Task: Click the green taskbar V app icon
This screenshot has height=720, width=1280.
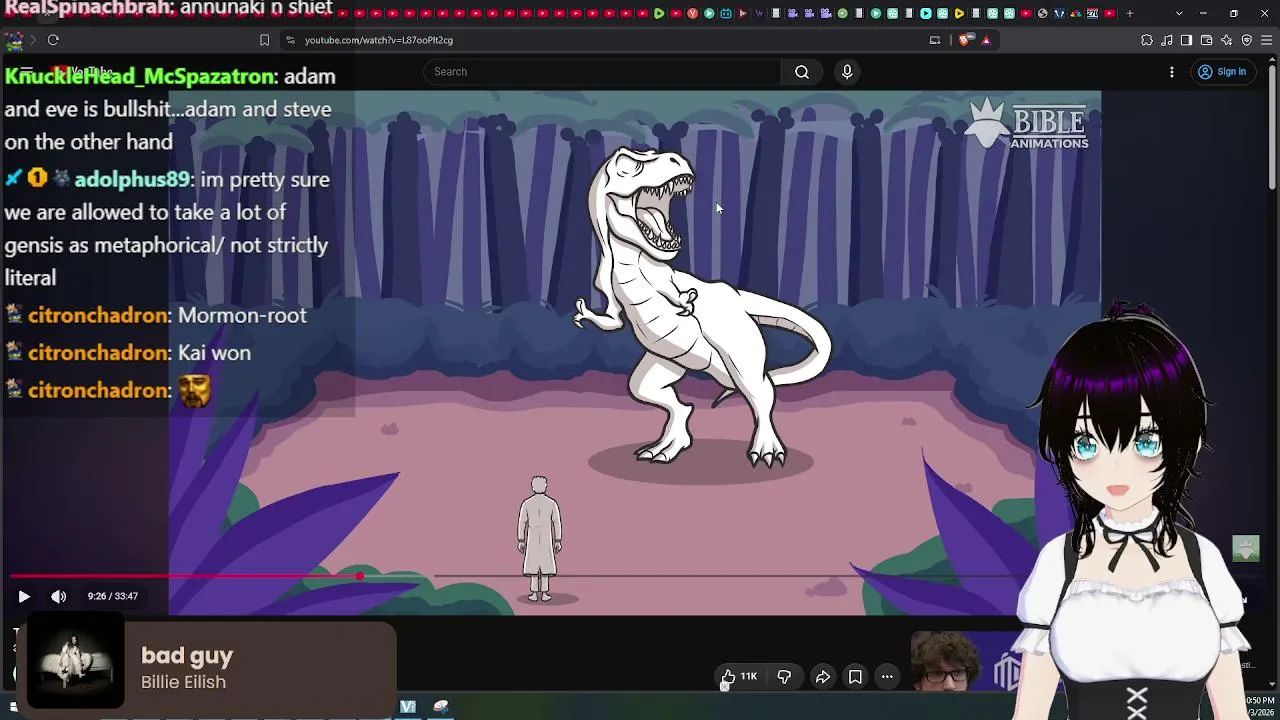Action: tap(408, 707)
